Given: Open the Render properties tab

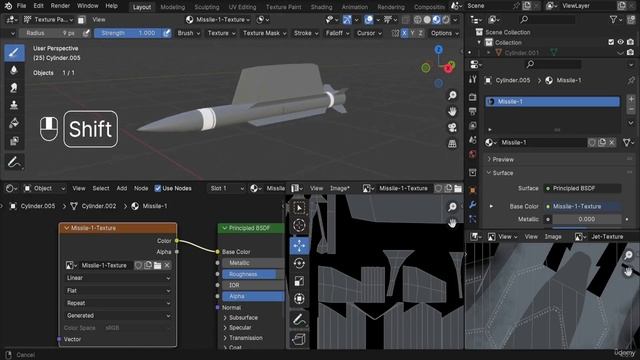Looking at the screenshot, I should [x=473, y=97].
